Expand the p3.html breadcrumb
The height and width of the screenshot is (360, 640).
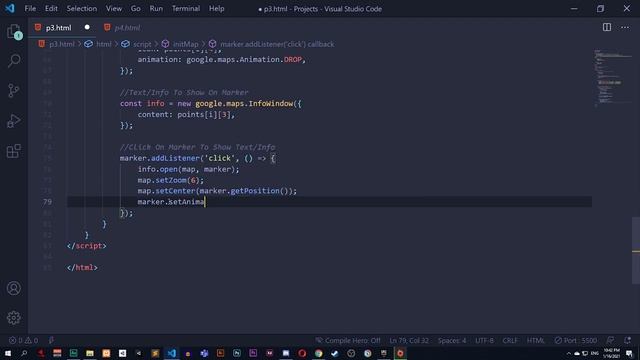pyautogui.click(x=62, y=44)
